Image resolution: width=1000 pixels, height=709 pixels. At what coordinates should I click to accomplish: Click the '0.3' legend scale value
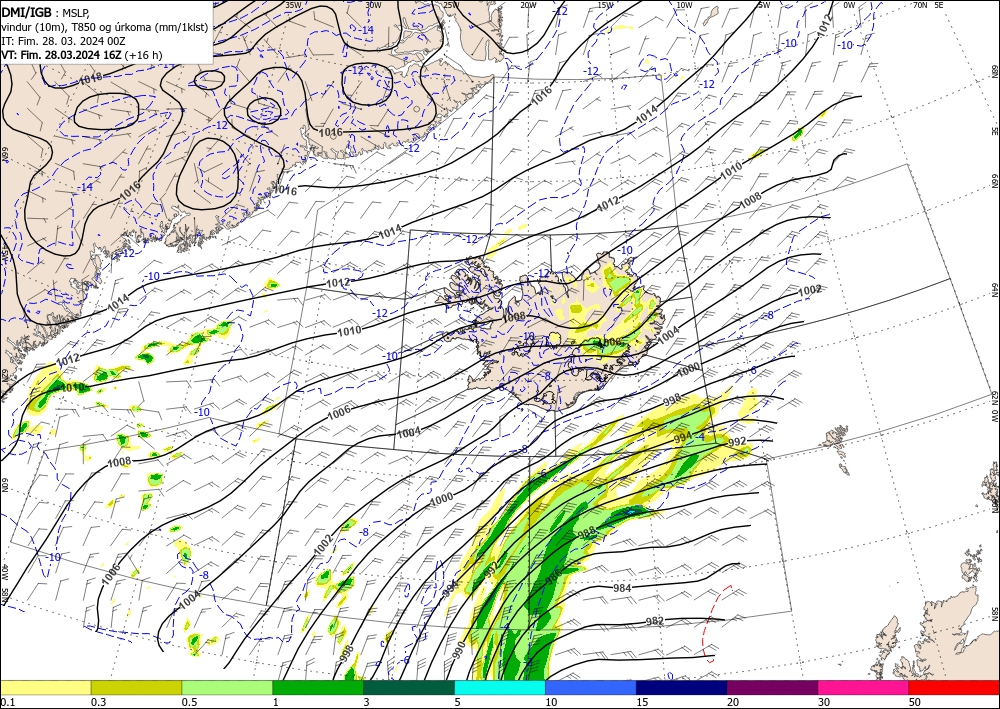[98, 702]
